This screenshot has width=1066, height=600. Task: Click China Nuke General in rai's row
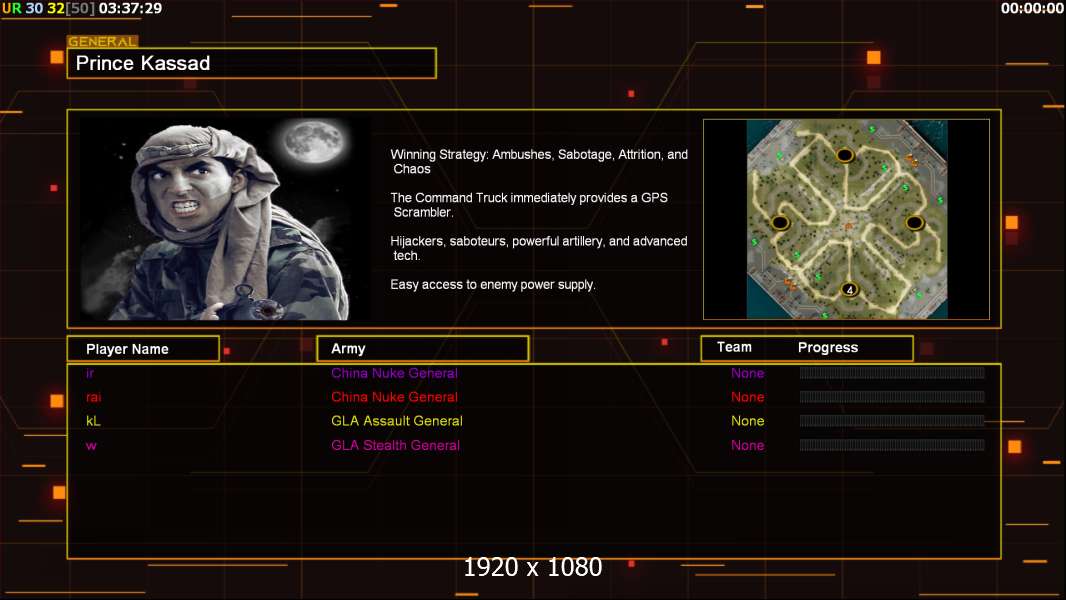[x=394, y=397]
